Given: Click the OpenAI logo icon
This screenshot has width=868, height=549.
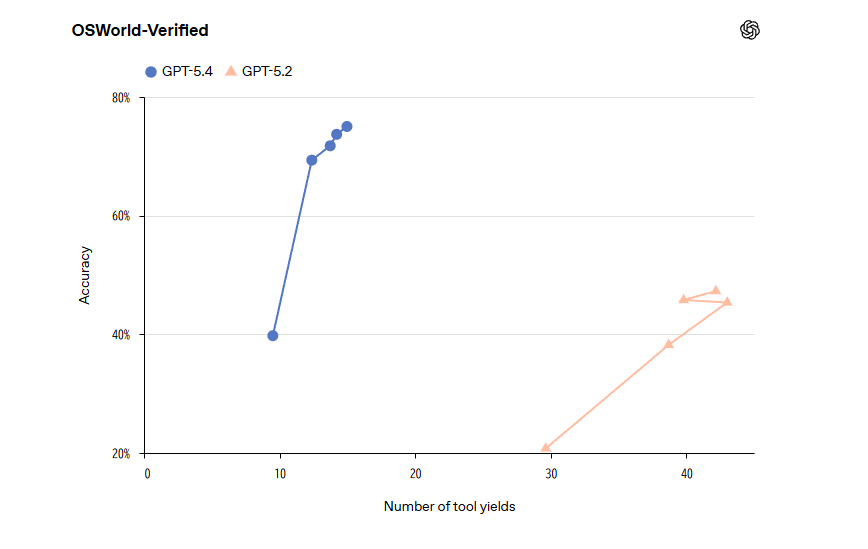Looking at the screenshot, I should point(750,30).
